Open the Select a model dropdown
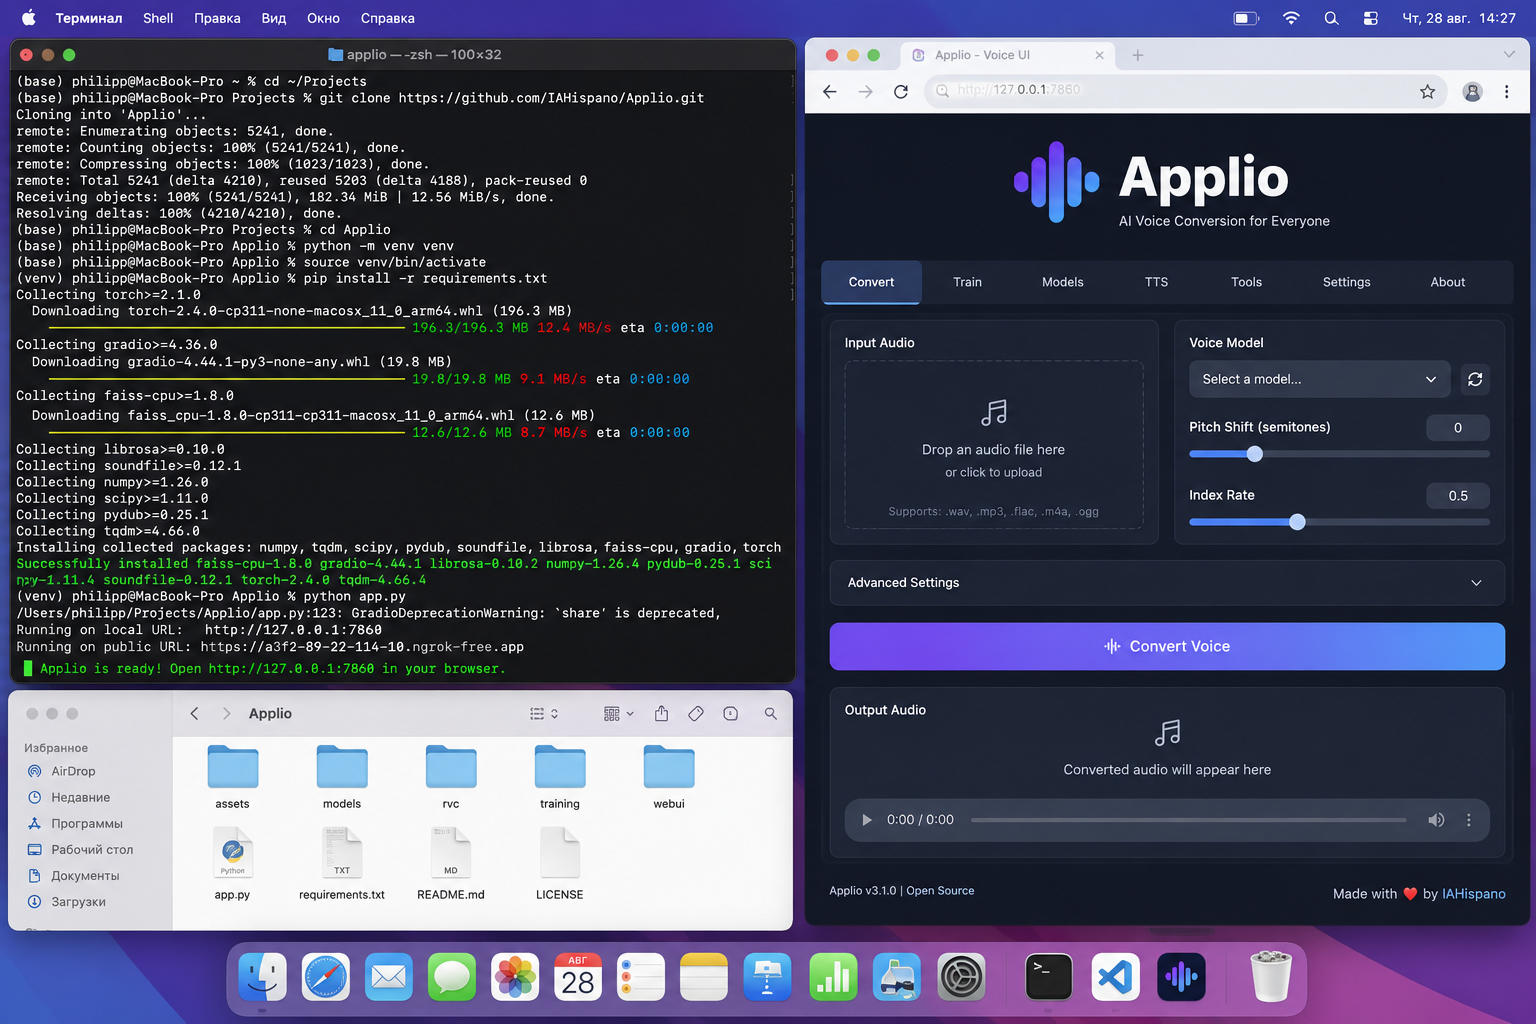Viewport: 1536px width, 1024px height. click(x=1319, y=379)
